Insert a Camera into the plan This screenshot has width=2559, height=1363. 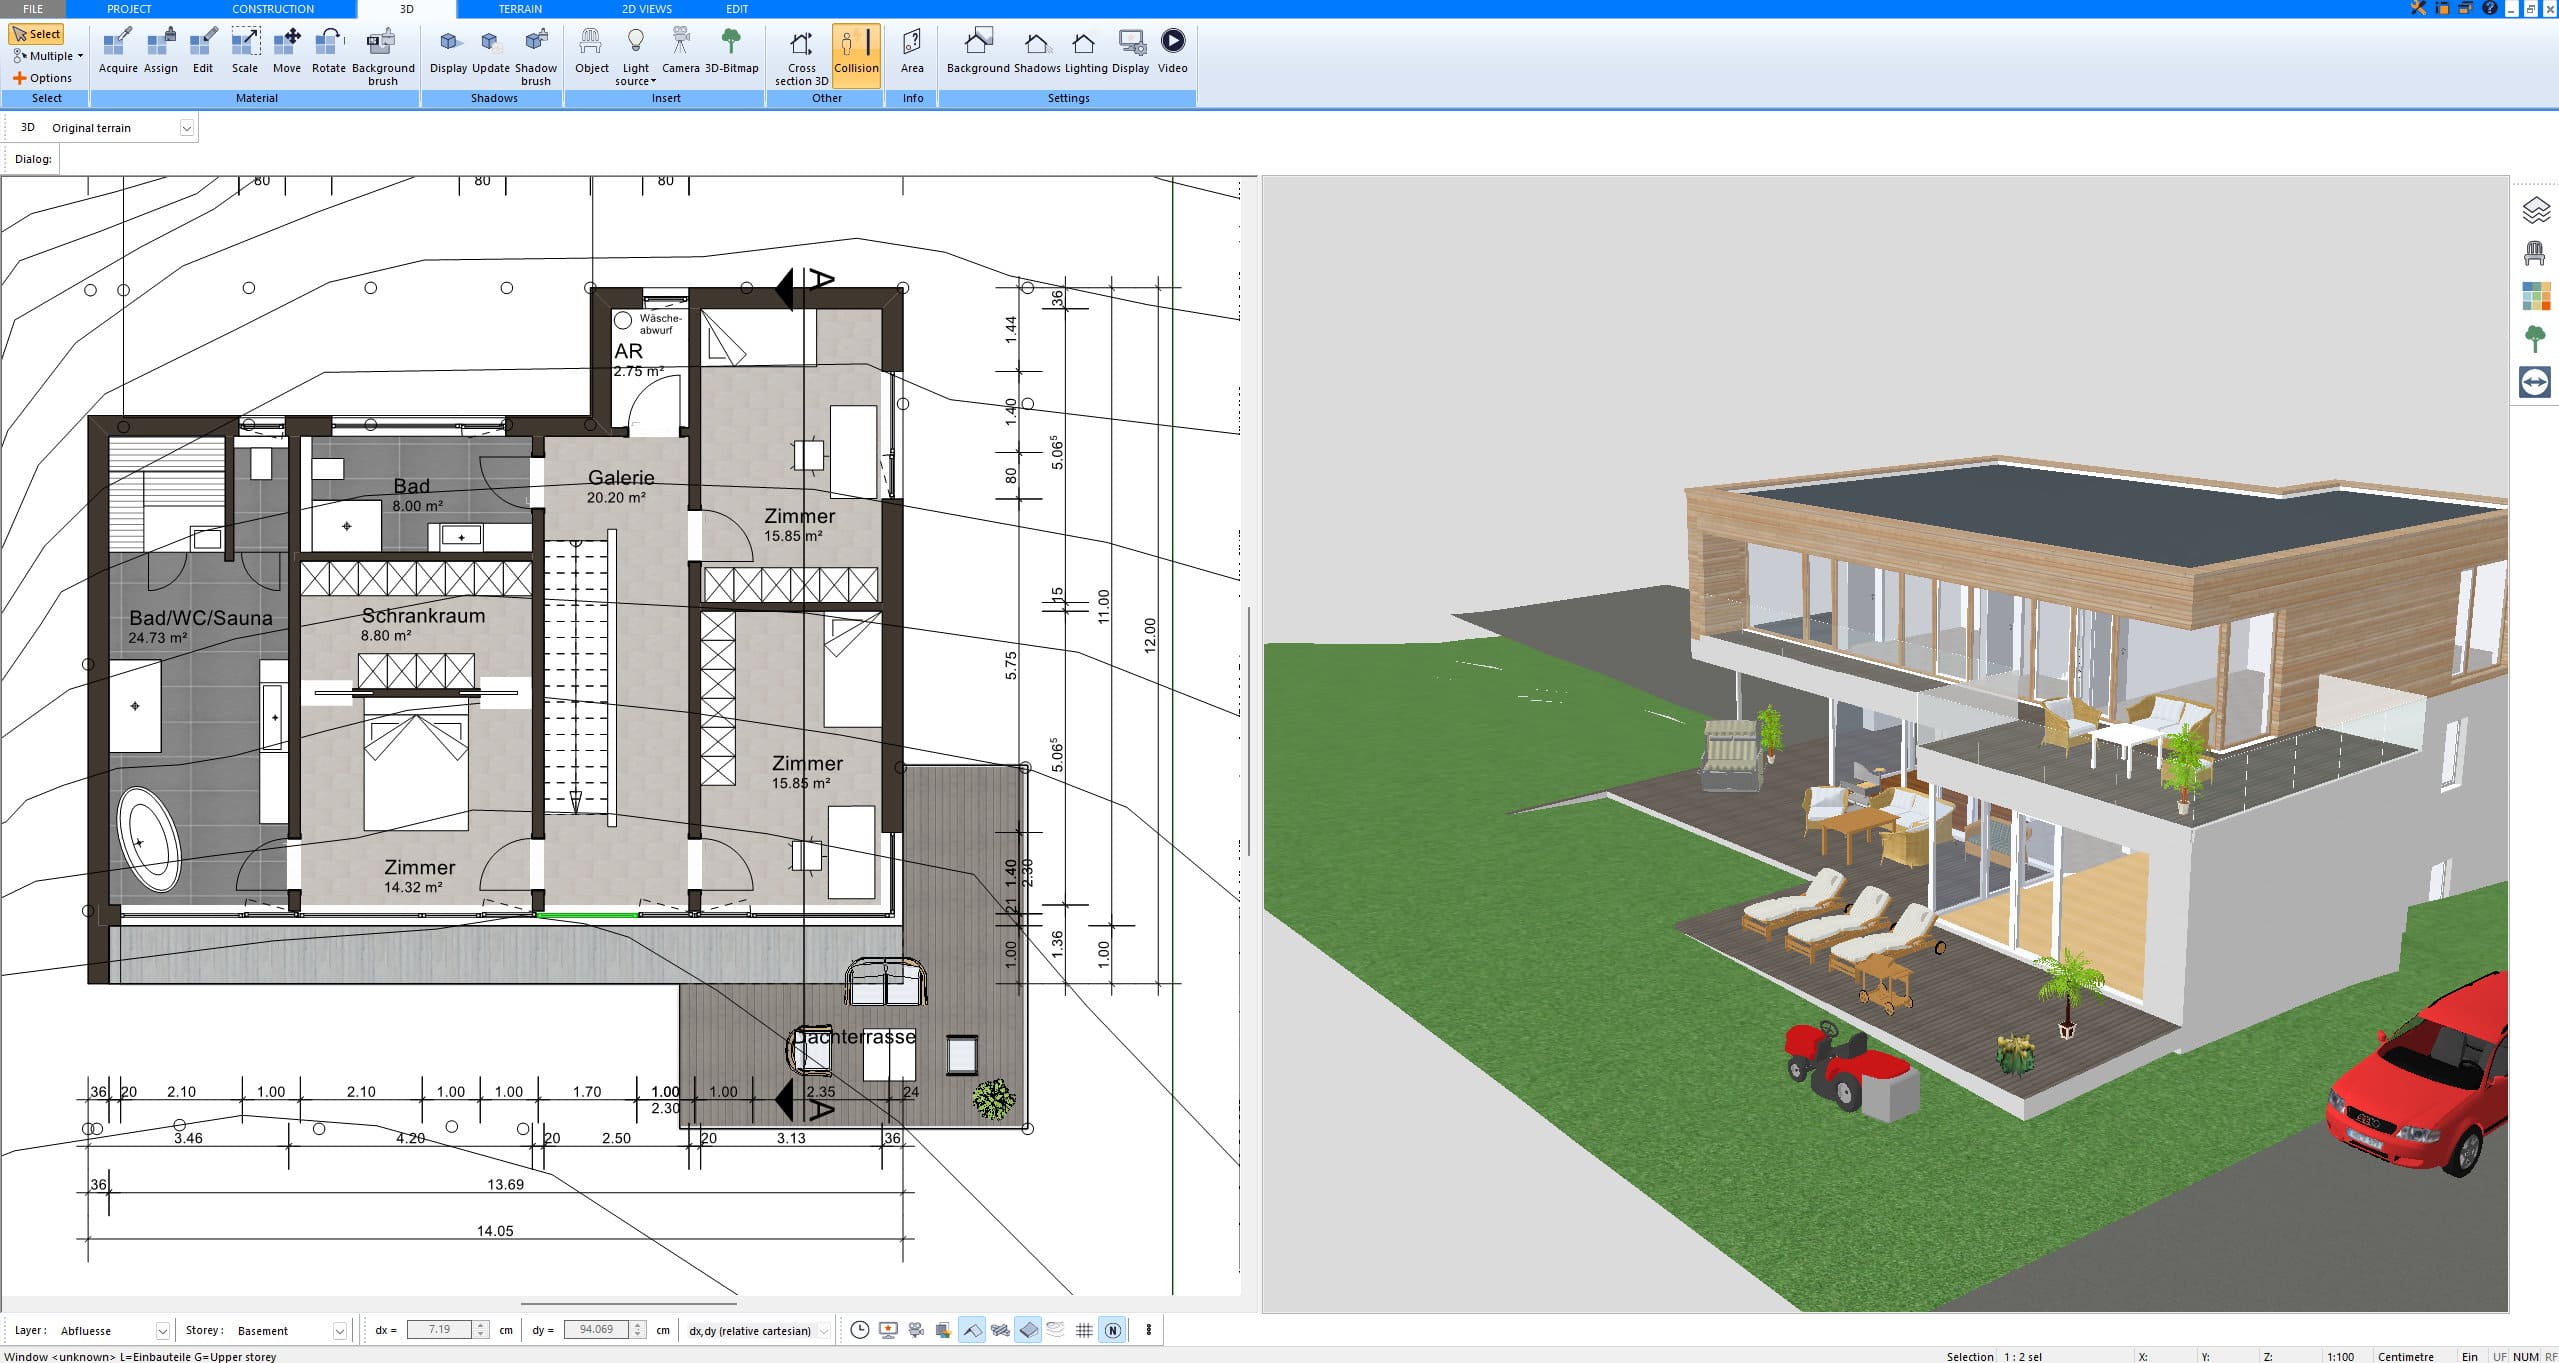[681, 52]
